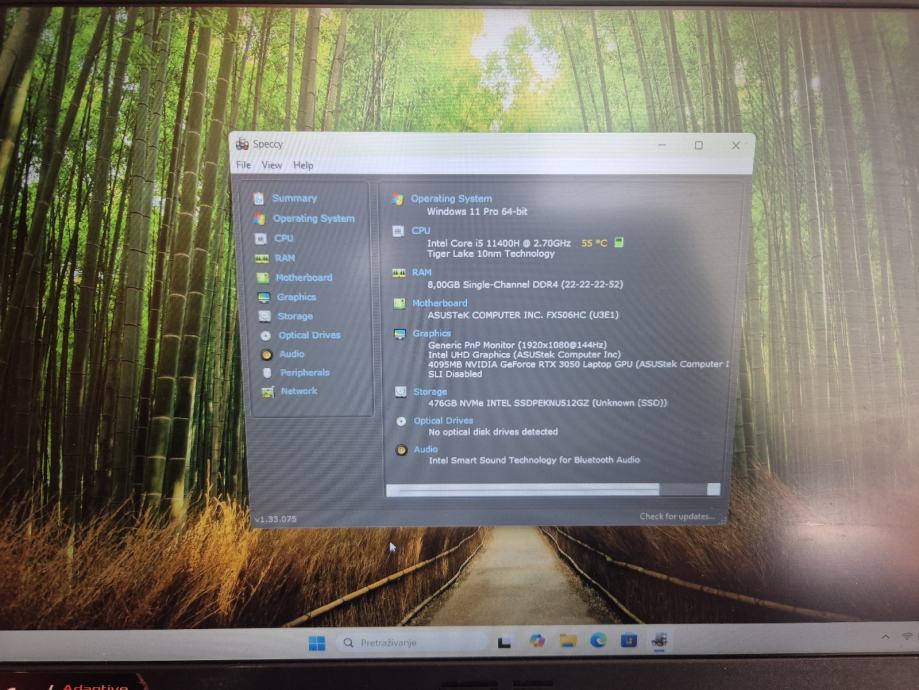Click the Motherboard heading link in summary
Viewport: 919px width, 690px height.
click(x=440, y=303)
